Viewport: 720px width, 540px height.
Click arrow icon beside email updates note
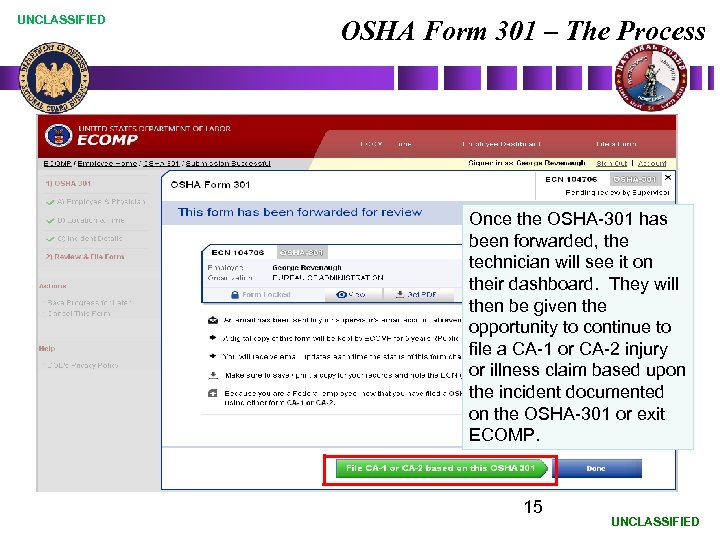coord(213,356)
